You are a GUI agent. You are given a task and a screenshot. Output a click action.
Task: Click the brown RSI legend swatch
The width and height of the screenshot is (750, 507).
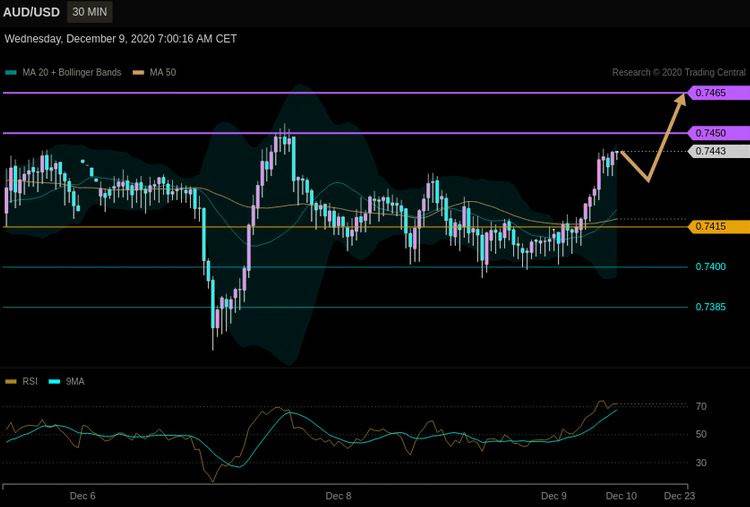point(11,381)
